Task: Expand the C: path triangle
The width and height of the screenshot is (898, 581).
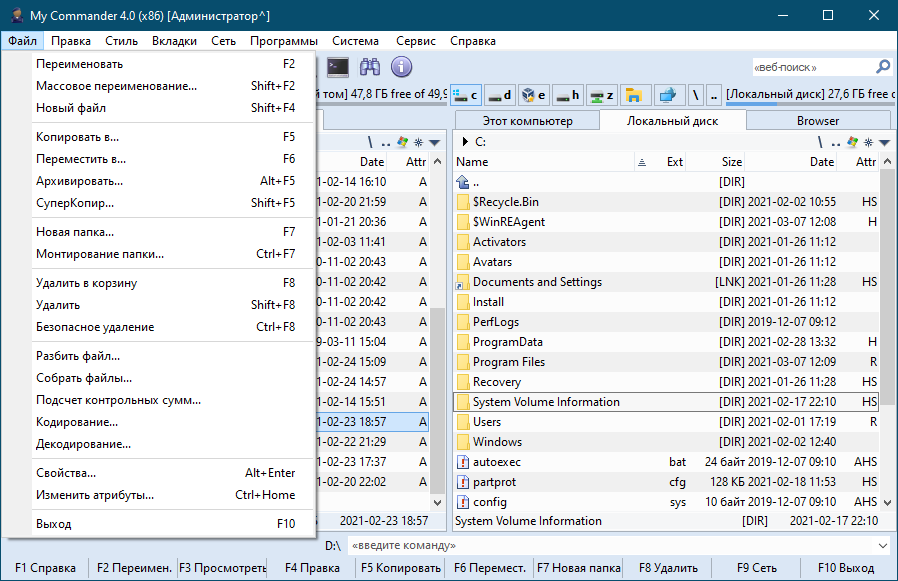Action: (465, 142)
